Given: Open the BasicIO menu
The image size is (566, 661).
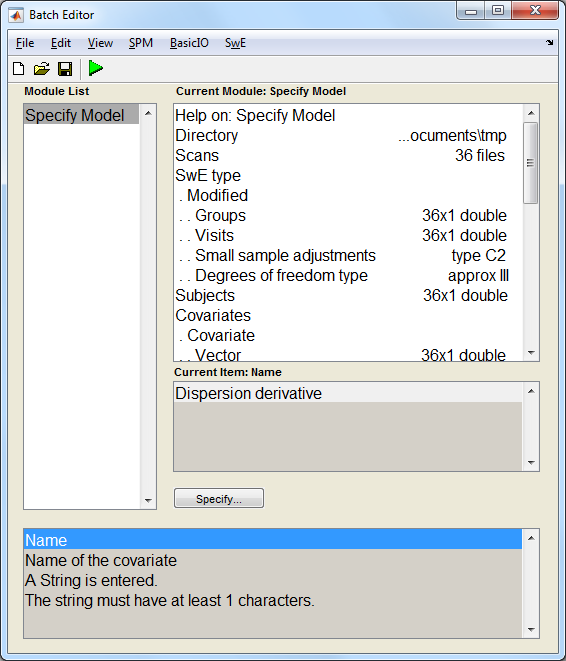Looking at the screenshot, I should point(189,43).
